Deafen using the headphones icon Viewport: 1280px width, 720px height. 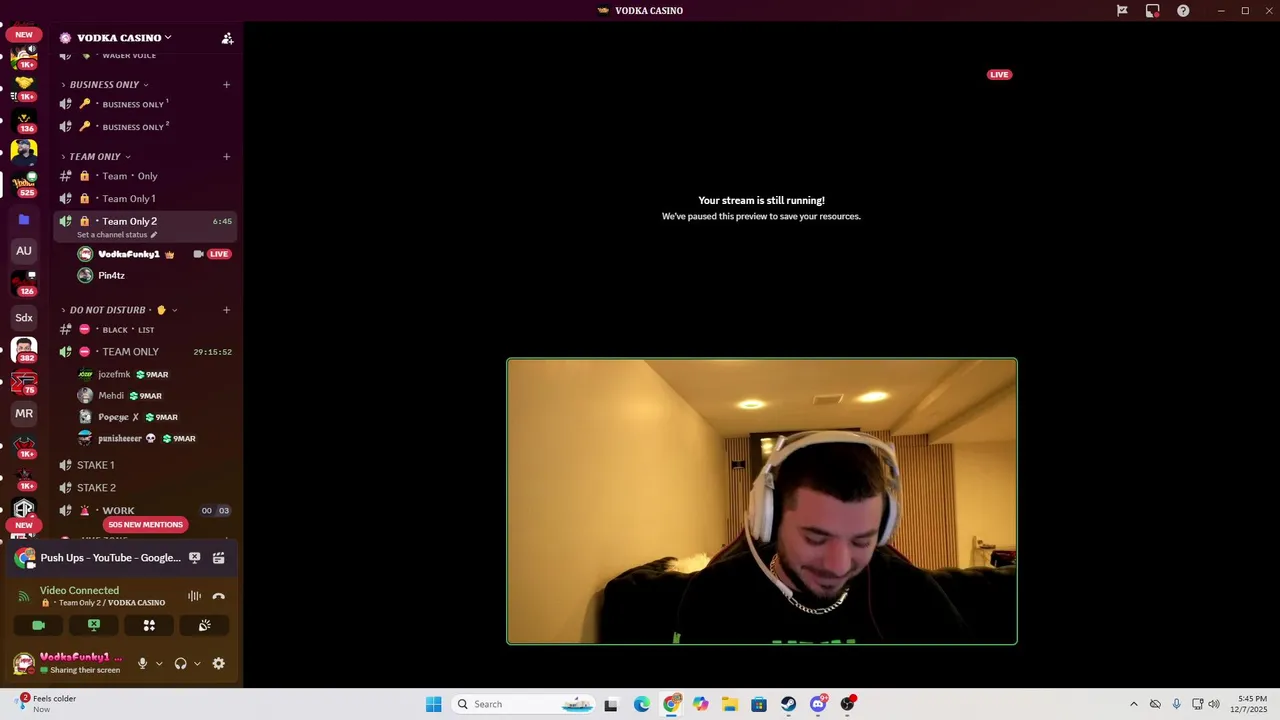click(180, 663)
